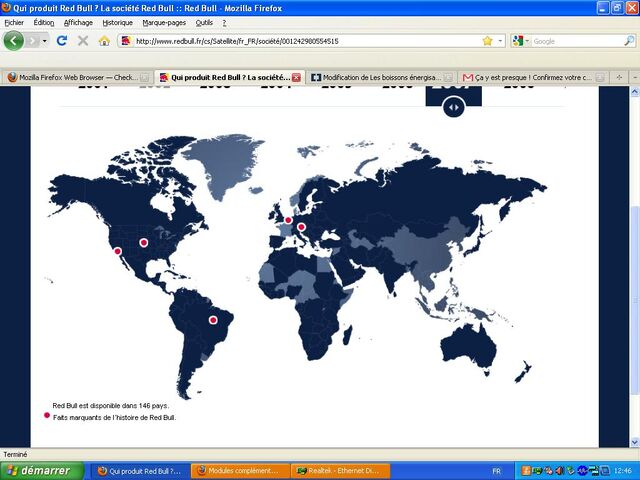
Task: Click the orange first system tray icon
Action: pos(526,471)
